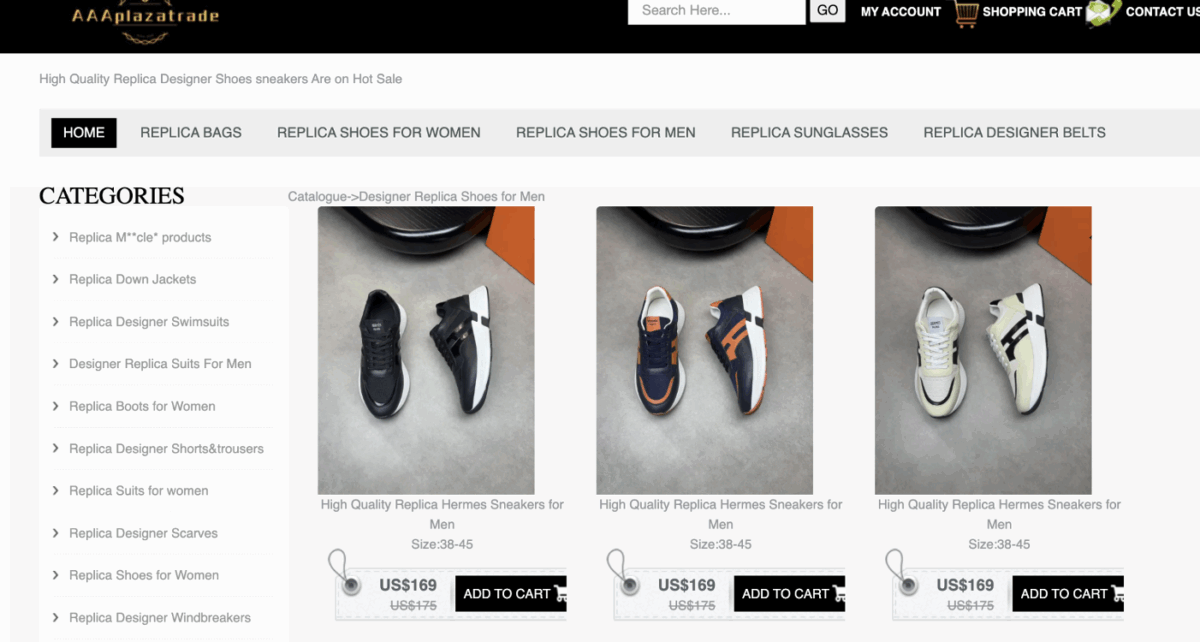Expand the Replica Down Jackets category
This screenshot has width=1200, height=642.
[56, 280]
